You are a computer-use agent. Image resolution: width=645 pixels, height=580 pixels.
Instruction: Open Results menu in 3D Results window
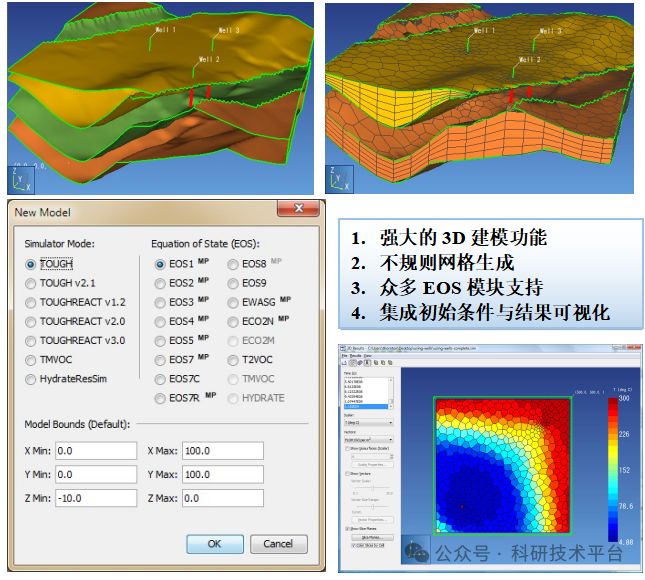356,356
